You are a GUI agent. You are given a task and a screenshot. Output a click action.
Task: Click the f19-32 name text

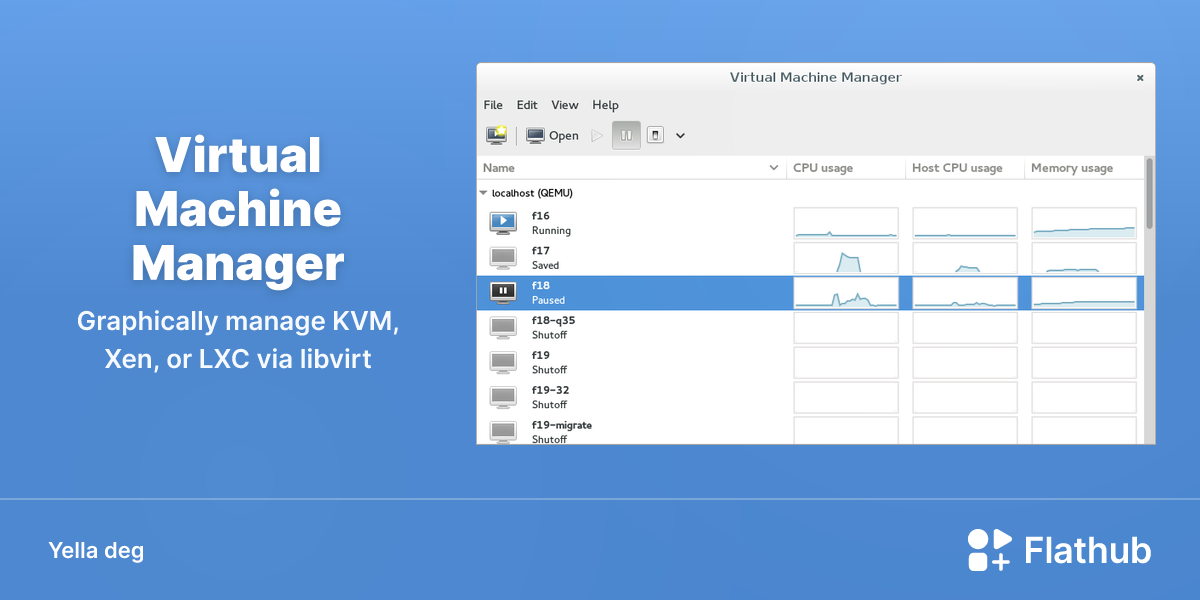[551, 390]
